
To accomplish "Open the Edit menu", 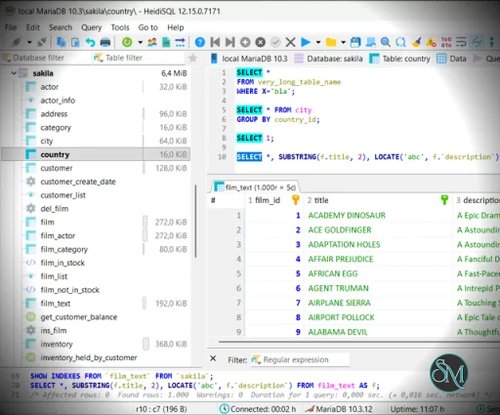I will (33, 27).
